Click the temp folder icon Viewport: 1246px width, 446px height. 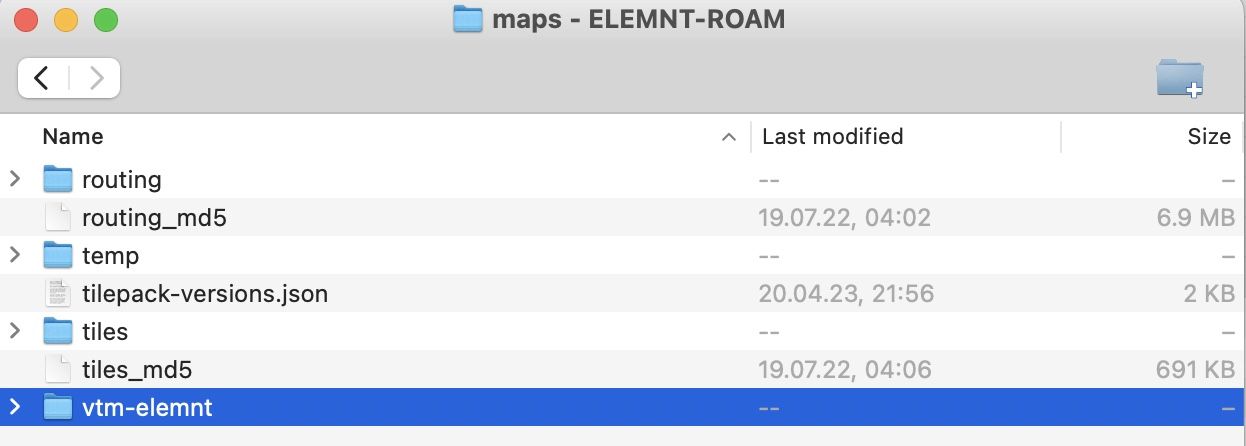coord(59,256)
